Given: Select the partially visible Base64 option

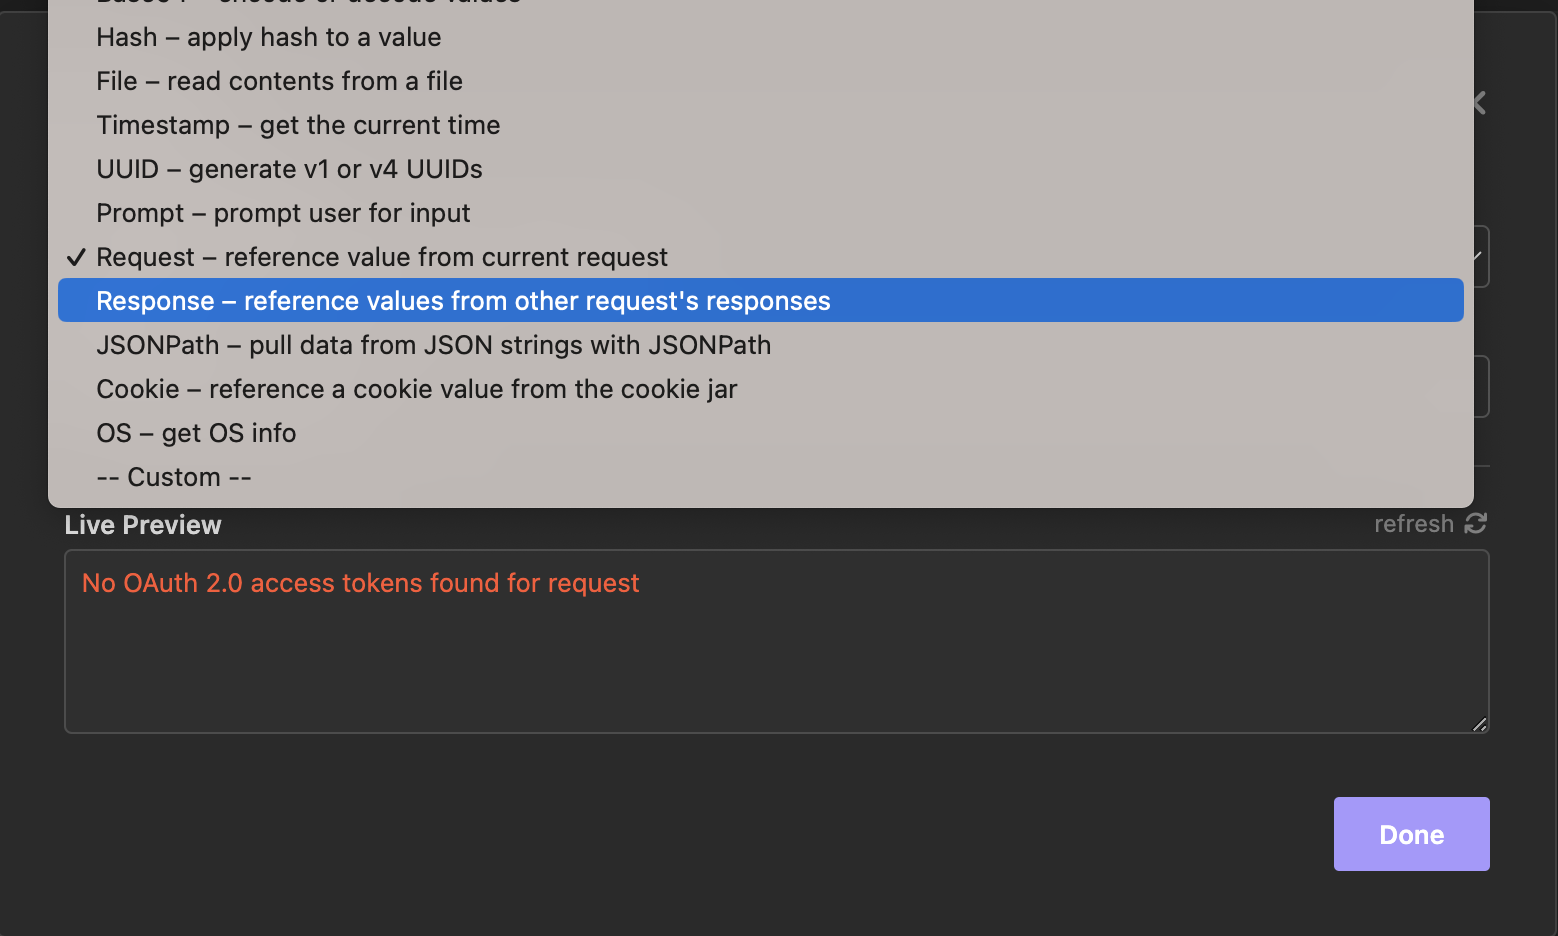Looking at the screenshot, I should (308, 3).
